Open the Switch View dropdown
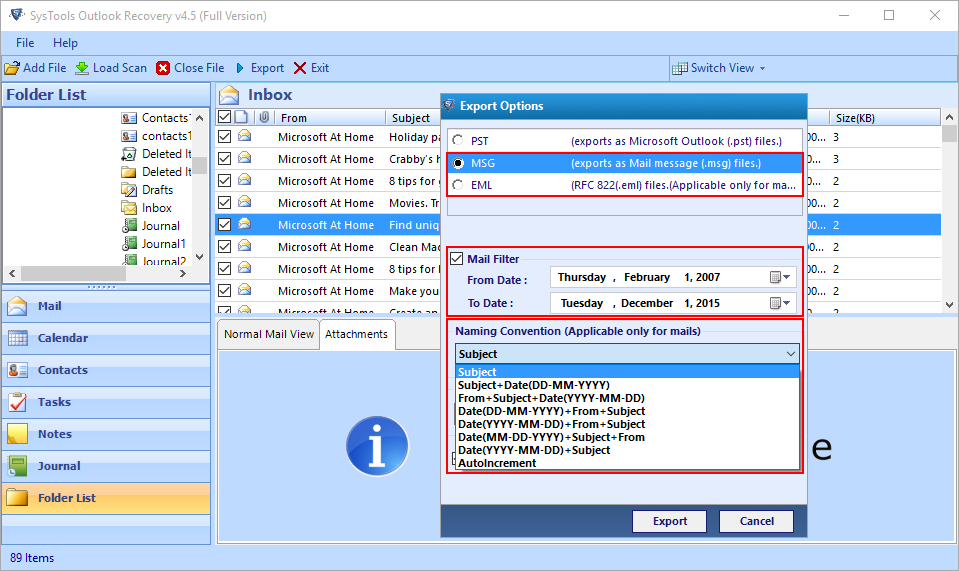Image resolution: width=959 pixels, height=571 pixels. pos(719,68)
